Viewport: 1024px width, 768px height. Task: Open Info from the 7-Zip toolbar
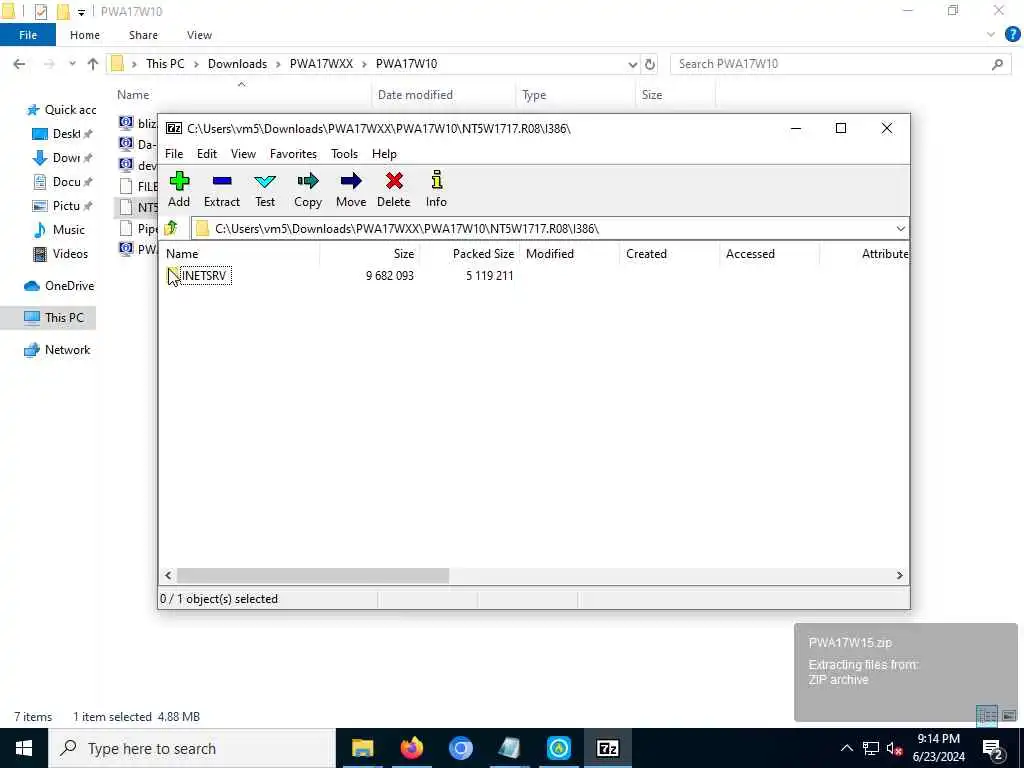point(436,189)
